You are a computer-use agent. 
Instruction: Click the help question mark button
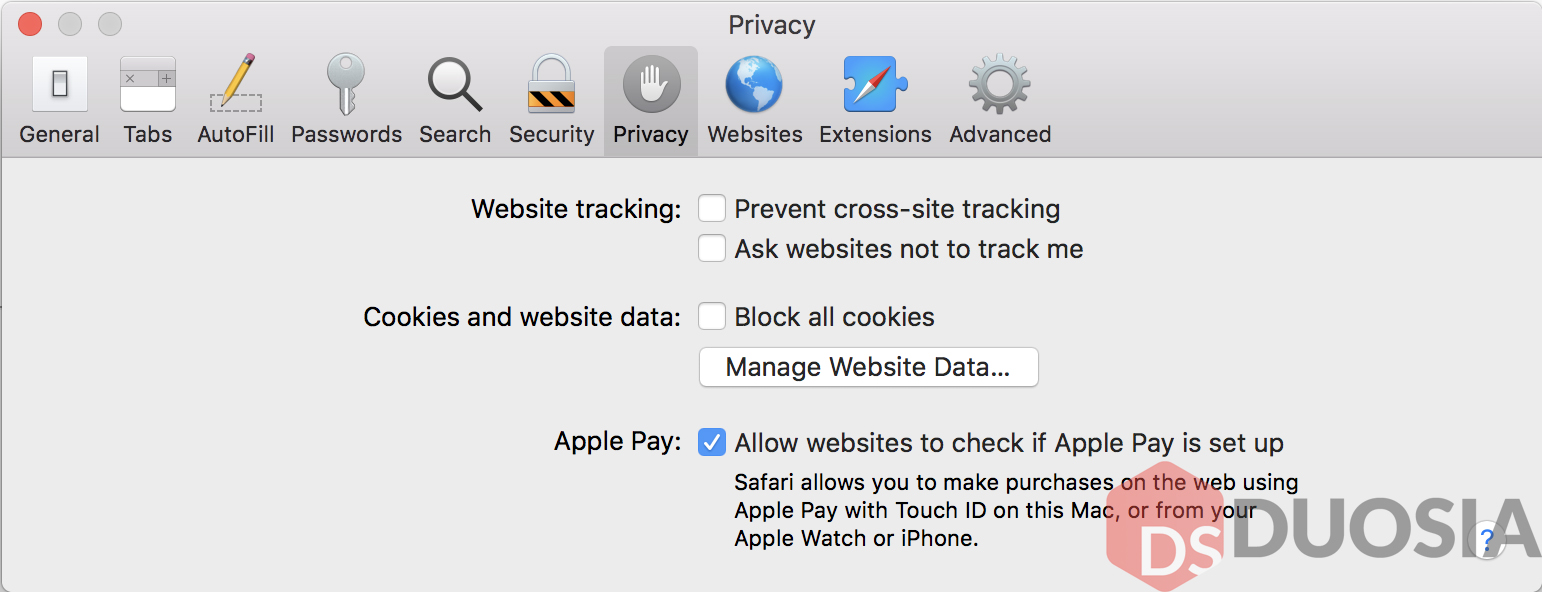(x=1488, y=541)
